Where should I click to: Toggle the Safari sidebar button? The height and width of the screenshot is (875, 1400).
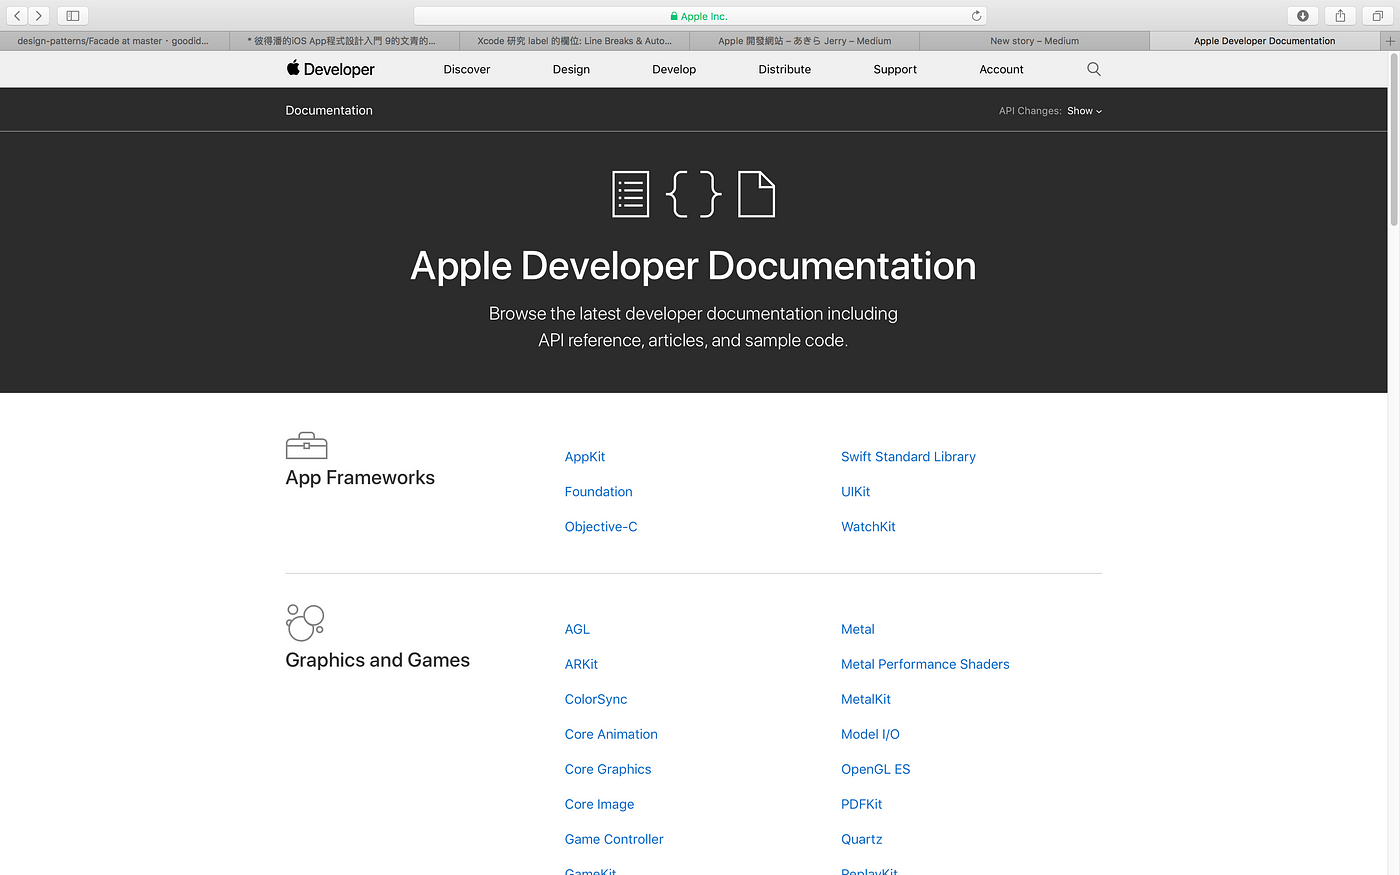pyautogui.click(x=73, y=16)
